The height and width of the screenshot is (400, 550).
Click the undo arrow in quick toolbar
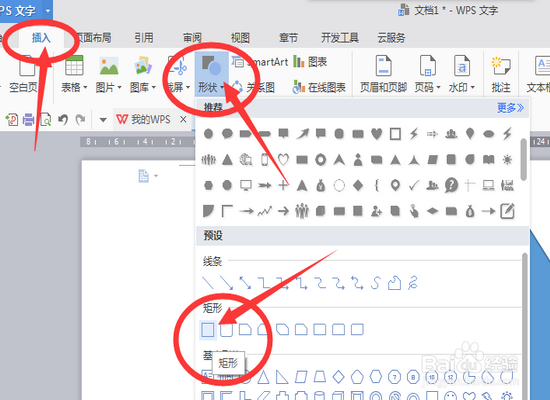tap(63, 120)
